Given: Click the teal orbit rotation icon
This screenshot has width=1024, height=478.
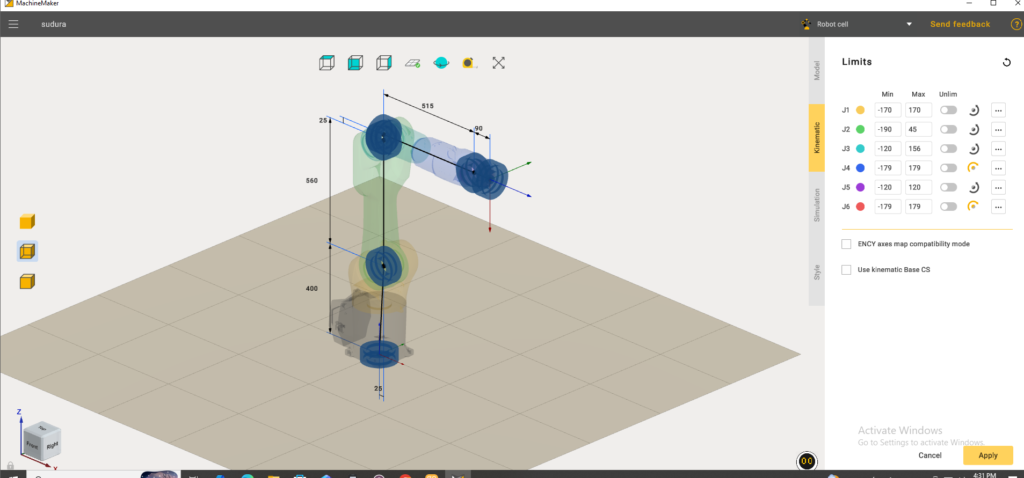Looking at the screenshot, I should 441,63.
